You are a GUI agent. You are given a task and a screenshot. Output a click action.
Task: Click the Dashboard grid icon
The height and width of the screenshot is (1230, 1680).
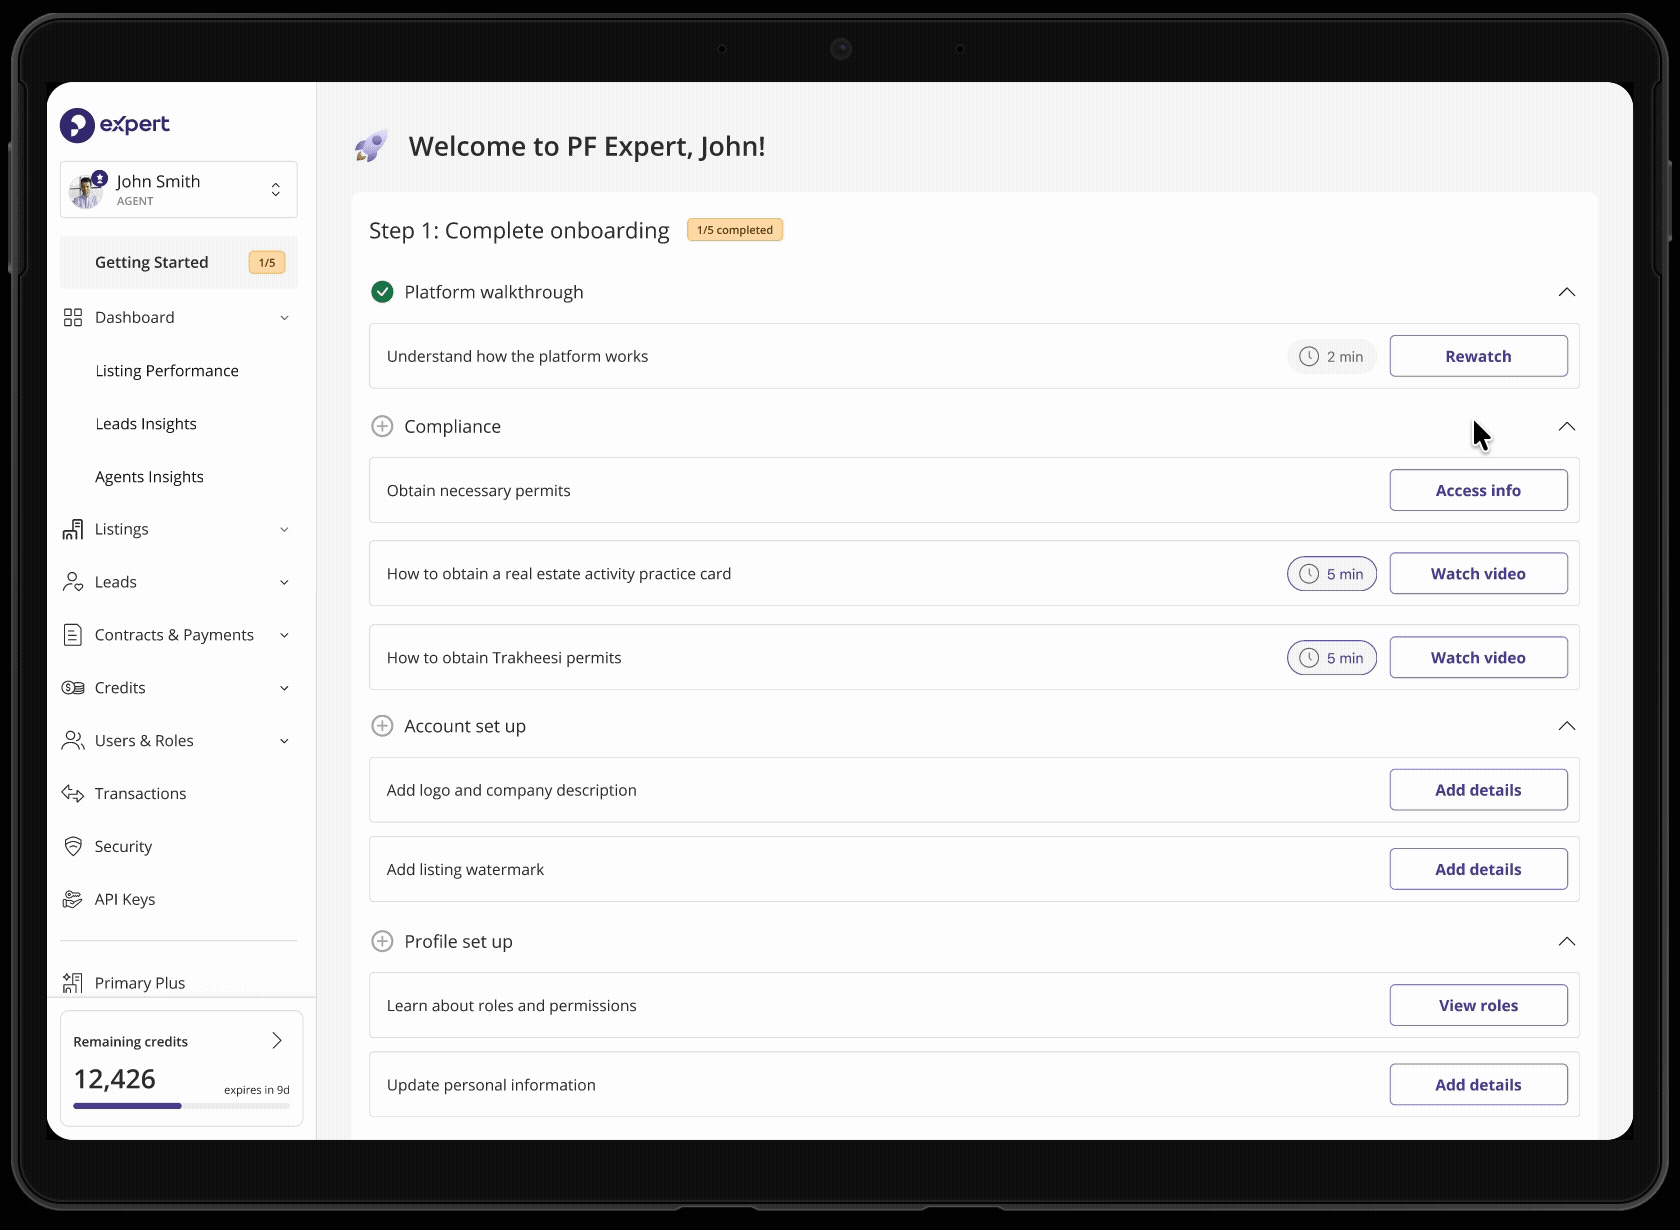[x=73, y=317]
